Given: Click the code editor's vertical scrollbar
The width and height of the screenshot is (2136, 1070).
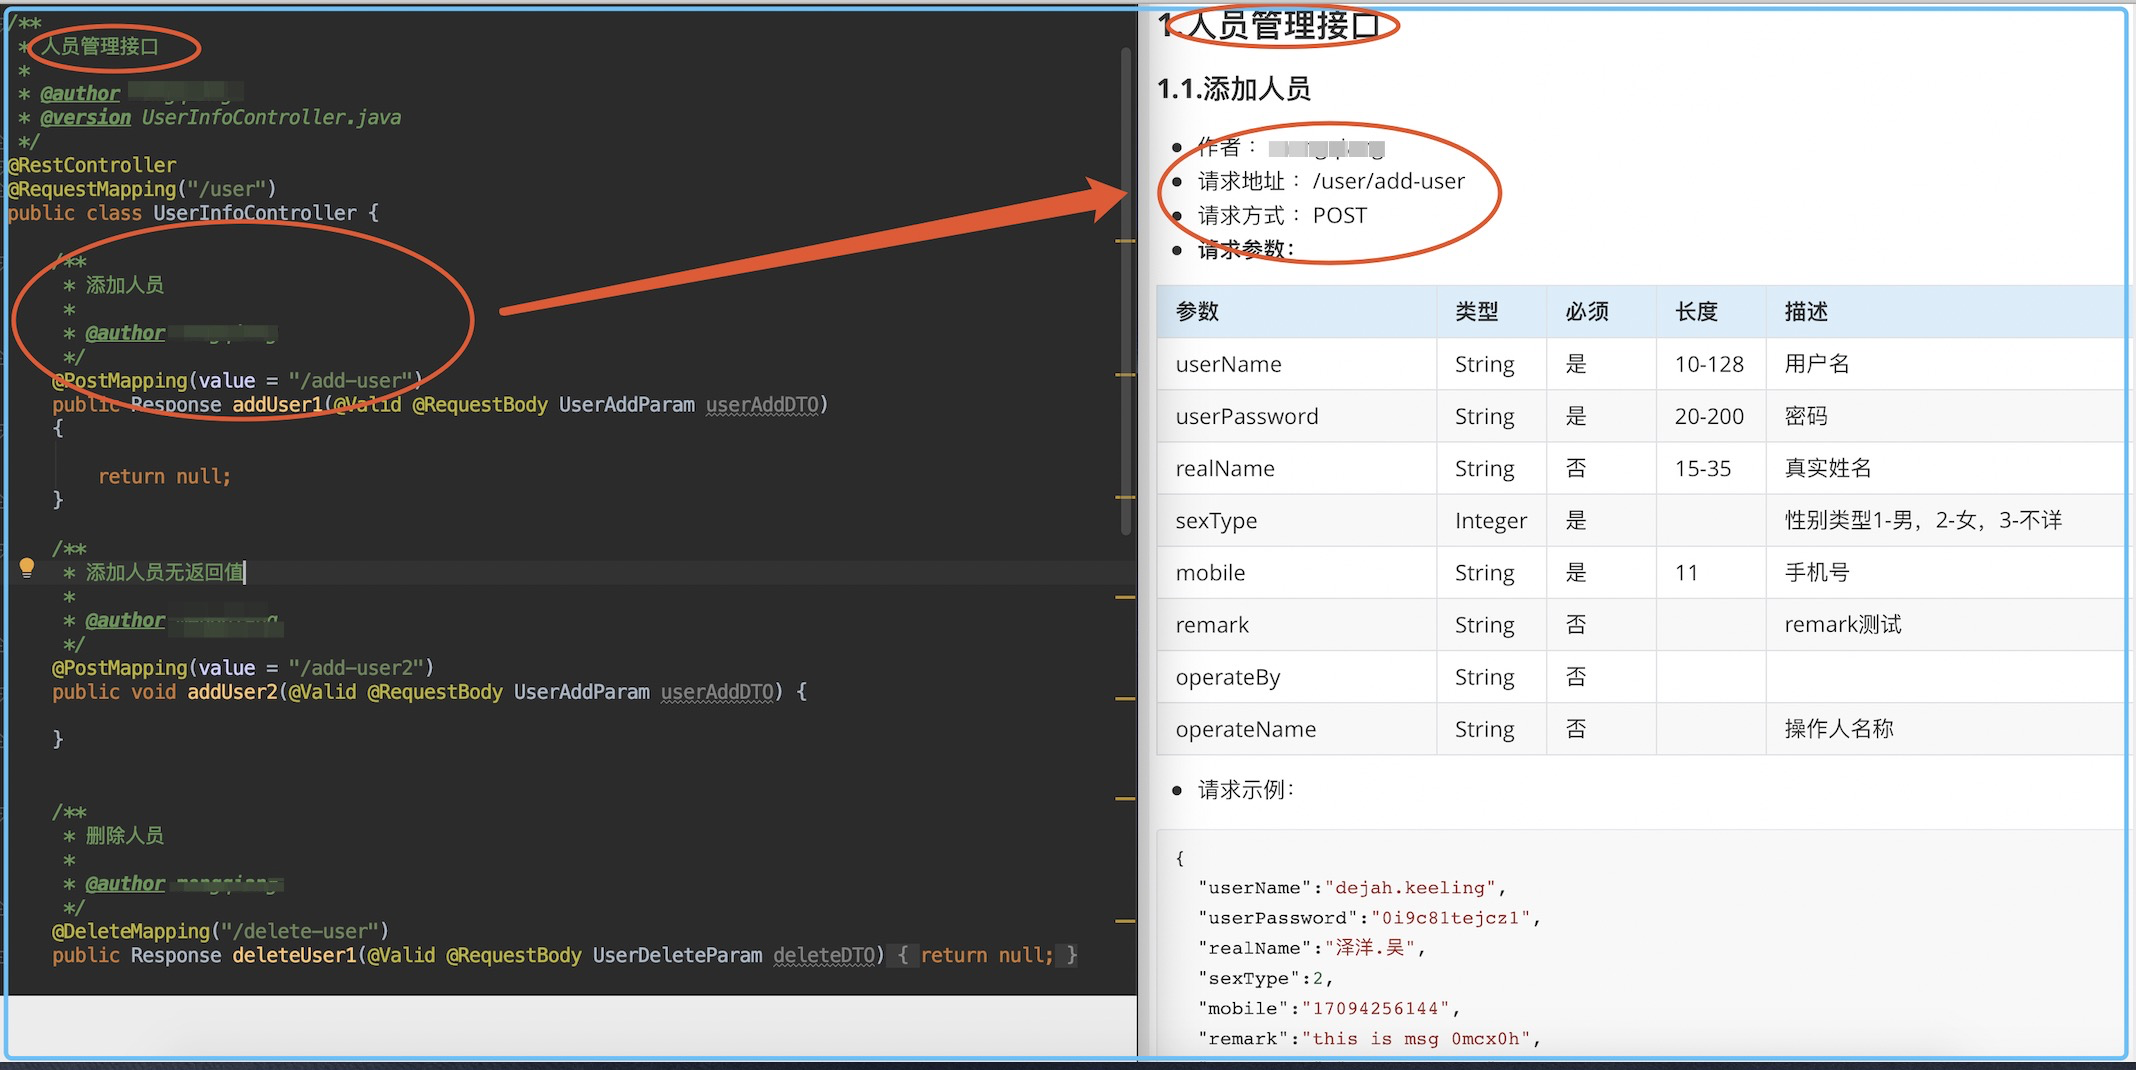Looking at the screenshot, I should click(x=1126, y=290).
